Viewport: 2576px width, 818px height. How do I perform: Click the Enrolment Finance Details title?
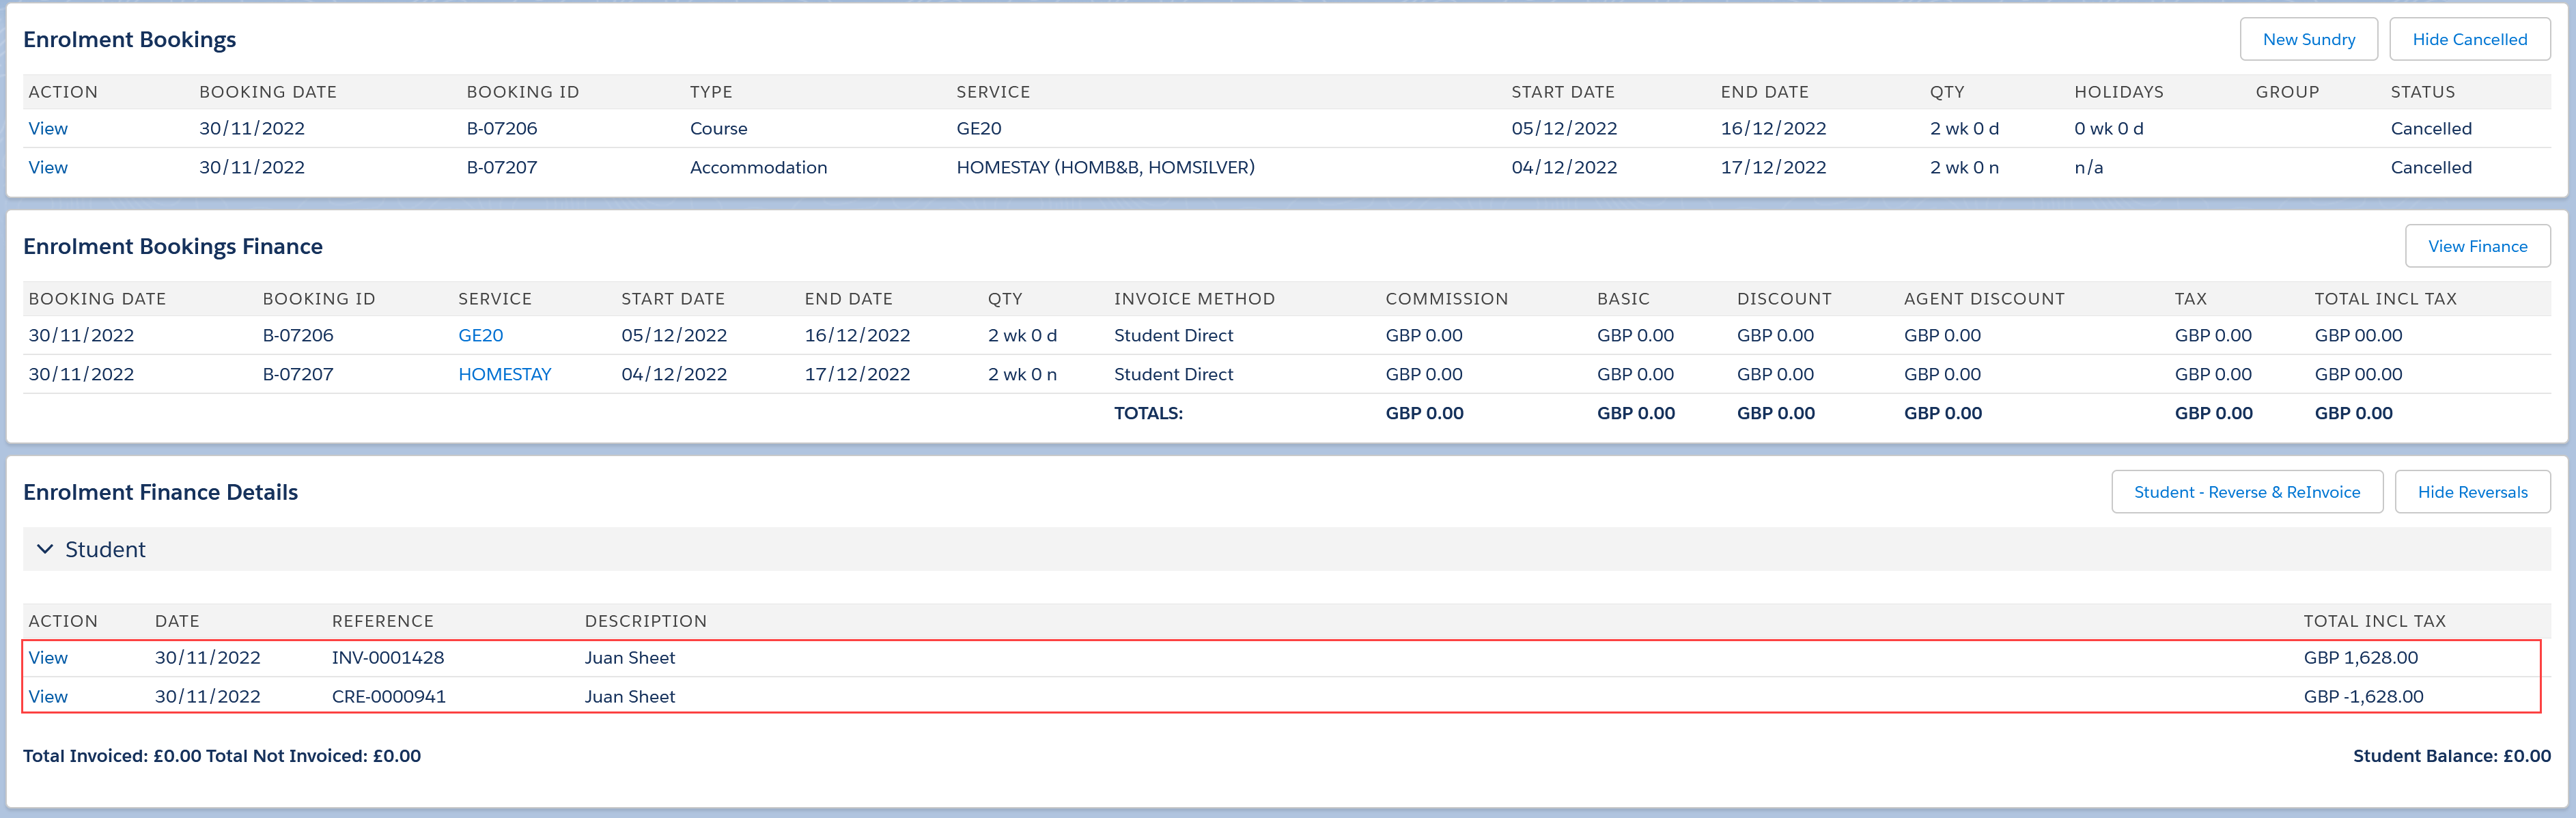[160, 492]
